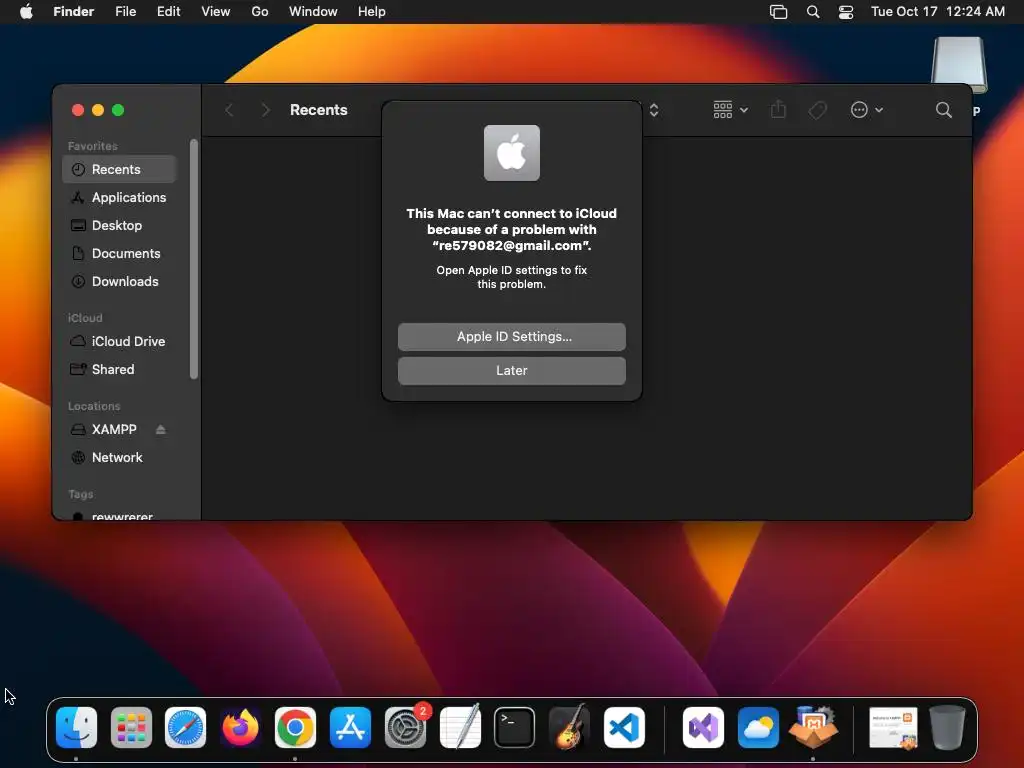This screenshot has width=1024, height=768.
Task: Launch Terminal from the Dock
Action: click(515, 727)
